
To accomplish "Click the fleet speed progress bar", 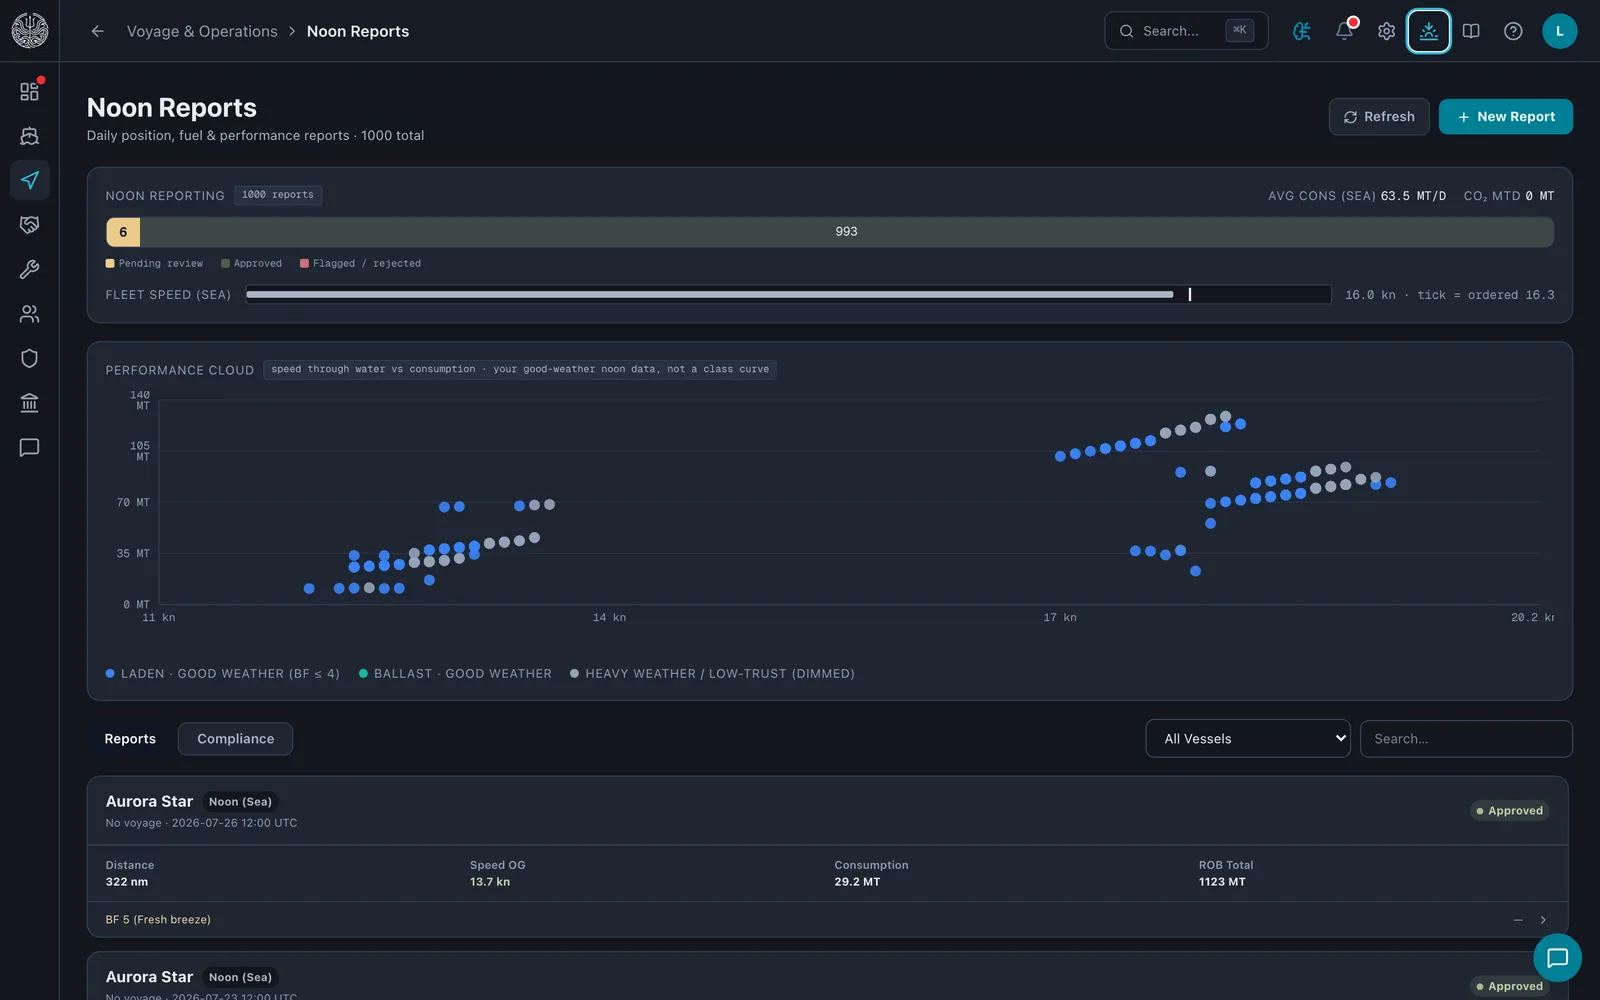I will coord(788,294).
